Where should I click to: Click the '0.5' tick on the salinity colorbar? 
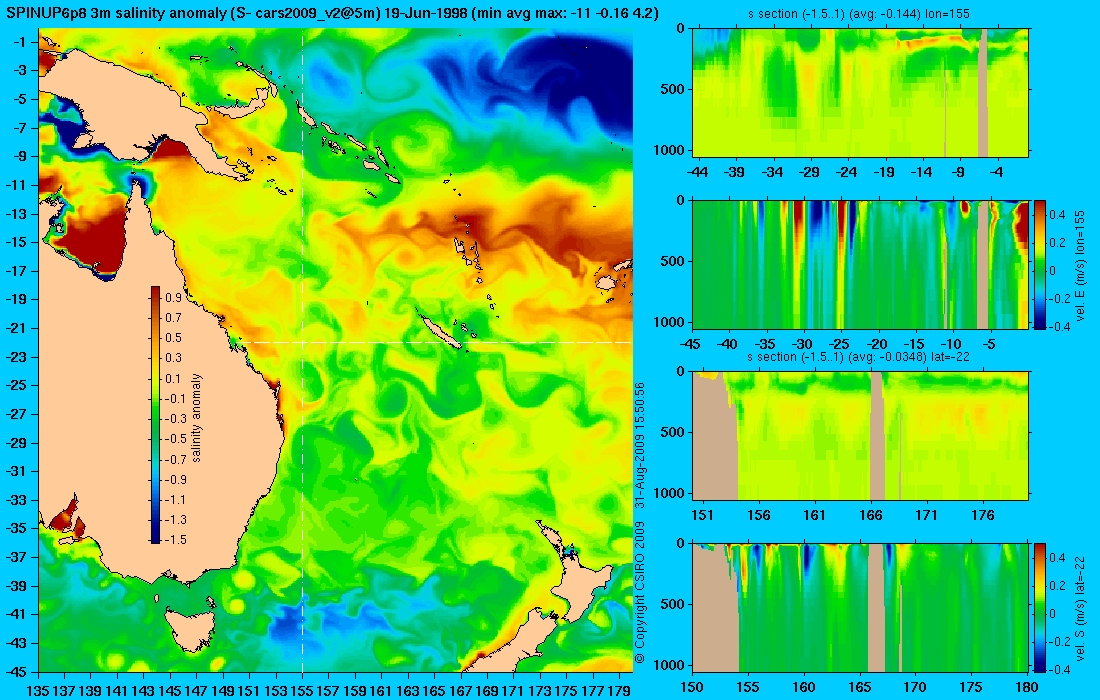(x=173, y=337)
